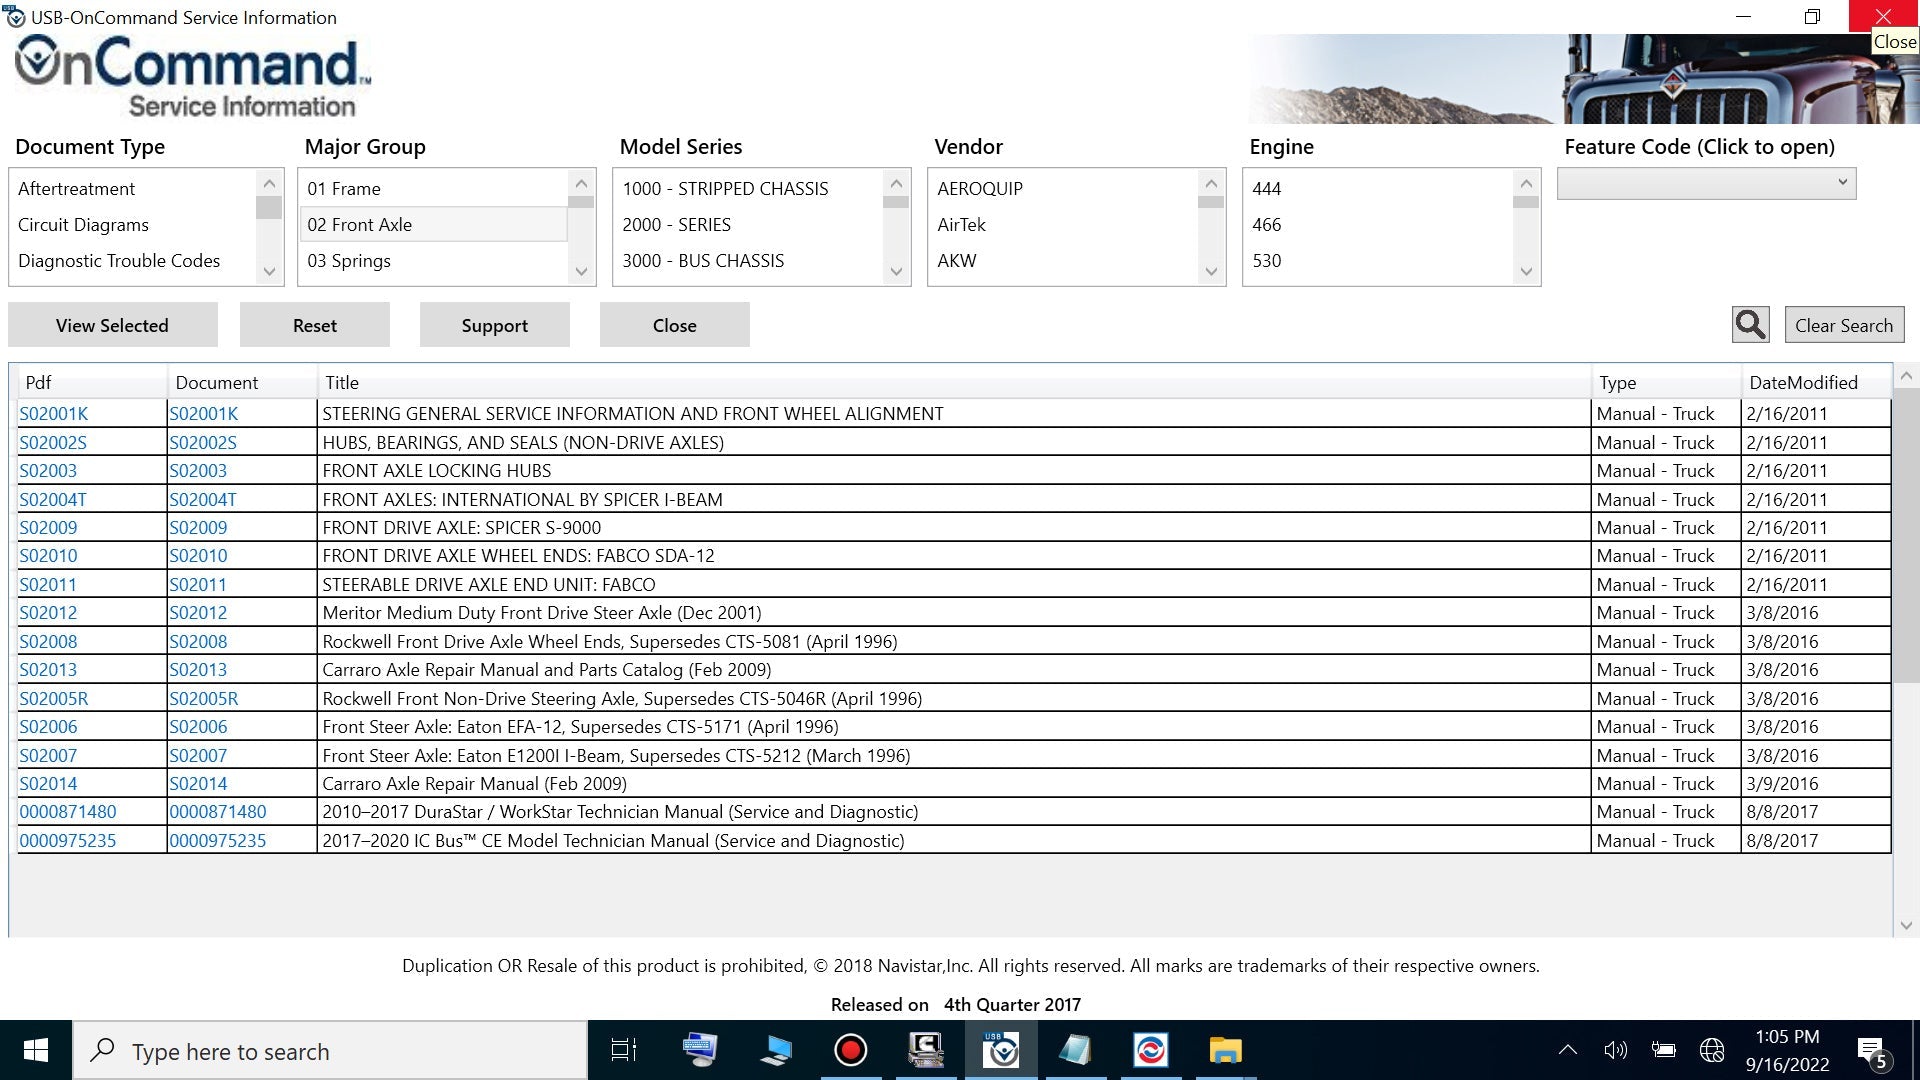Image resolution: width=1920 pixels, height=1080 pixels.
Task: Click the Clear Search button
Action: click(1843, 325)
